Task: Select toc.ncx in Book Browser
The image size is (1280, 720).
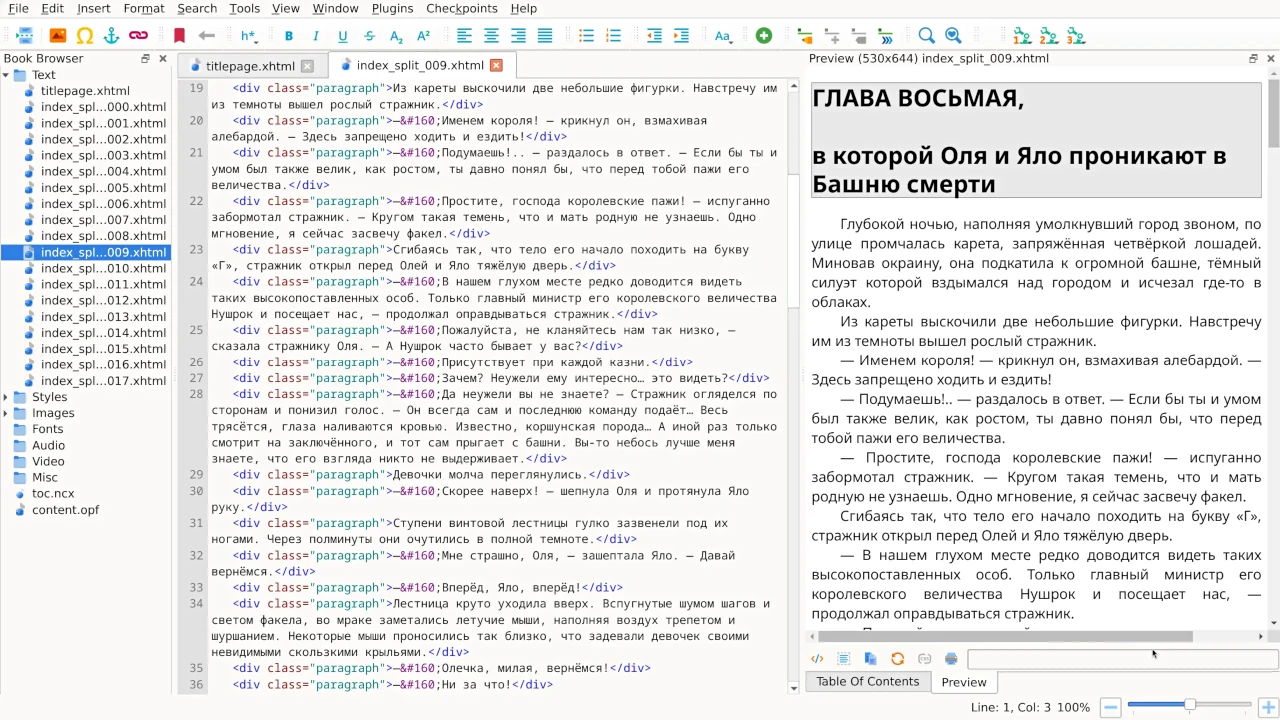Action: click(53, 494)
